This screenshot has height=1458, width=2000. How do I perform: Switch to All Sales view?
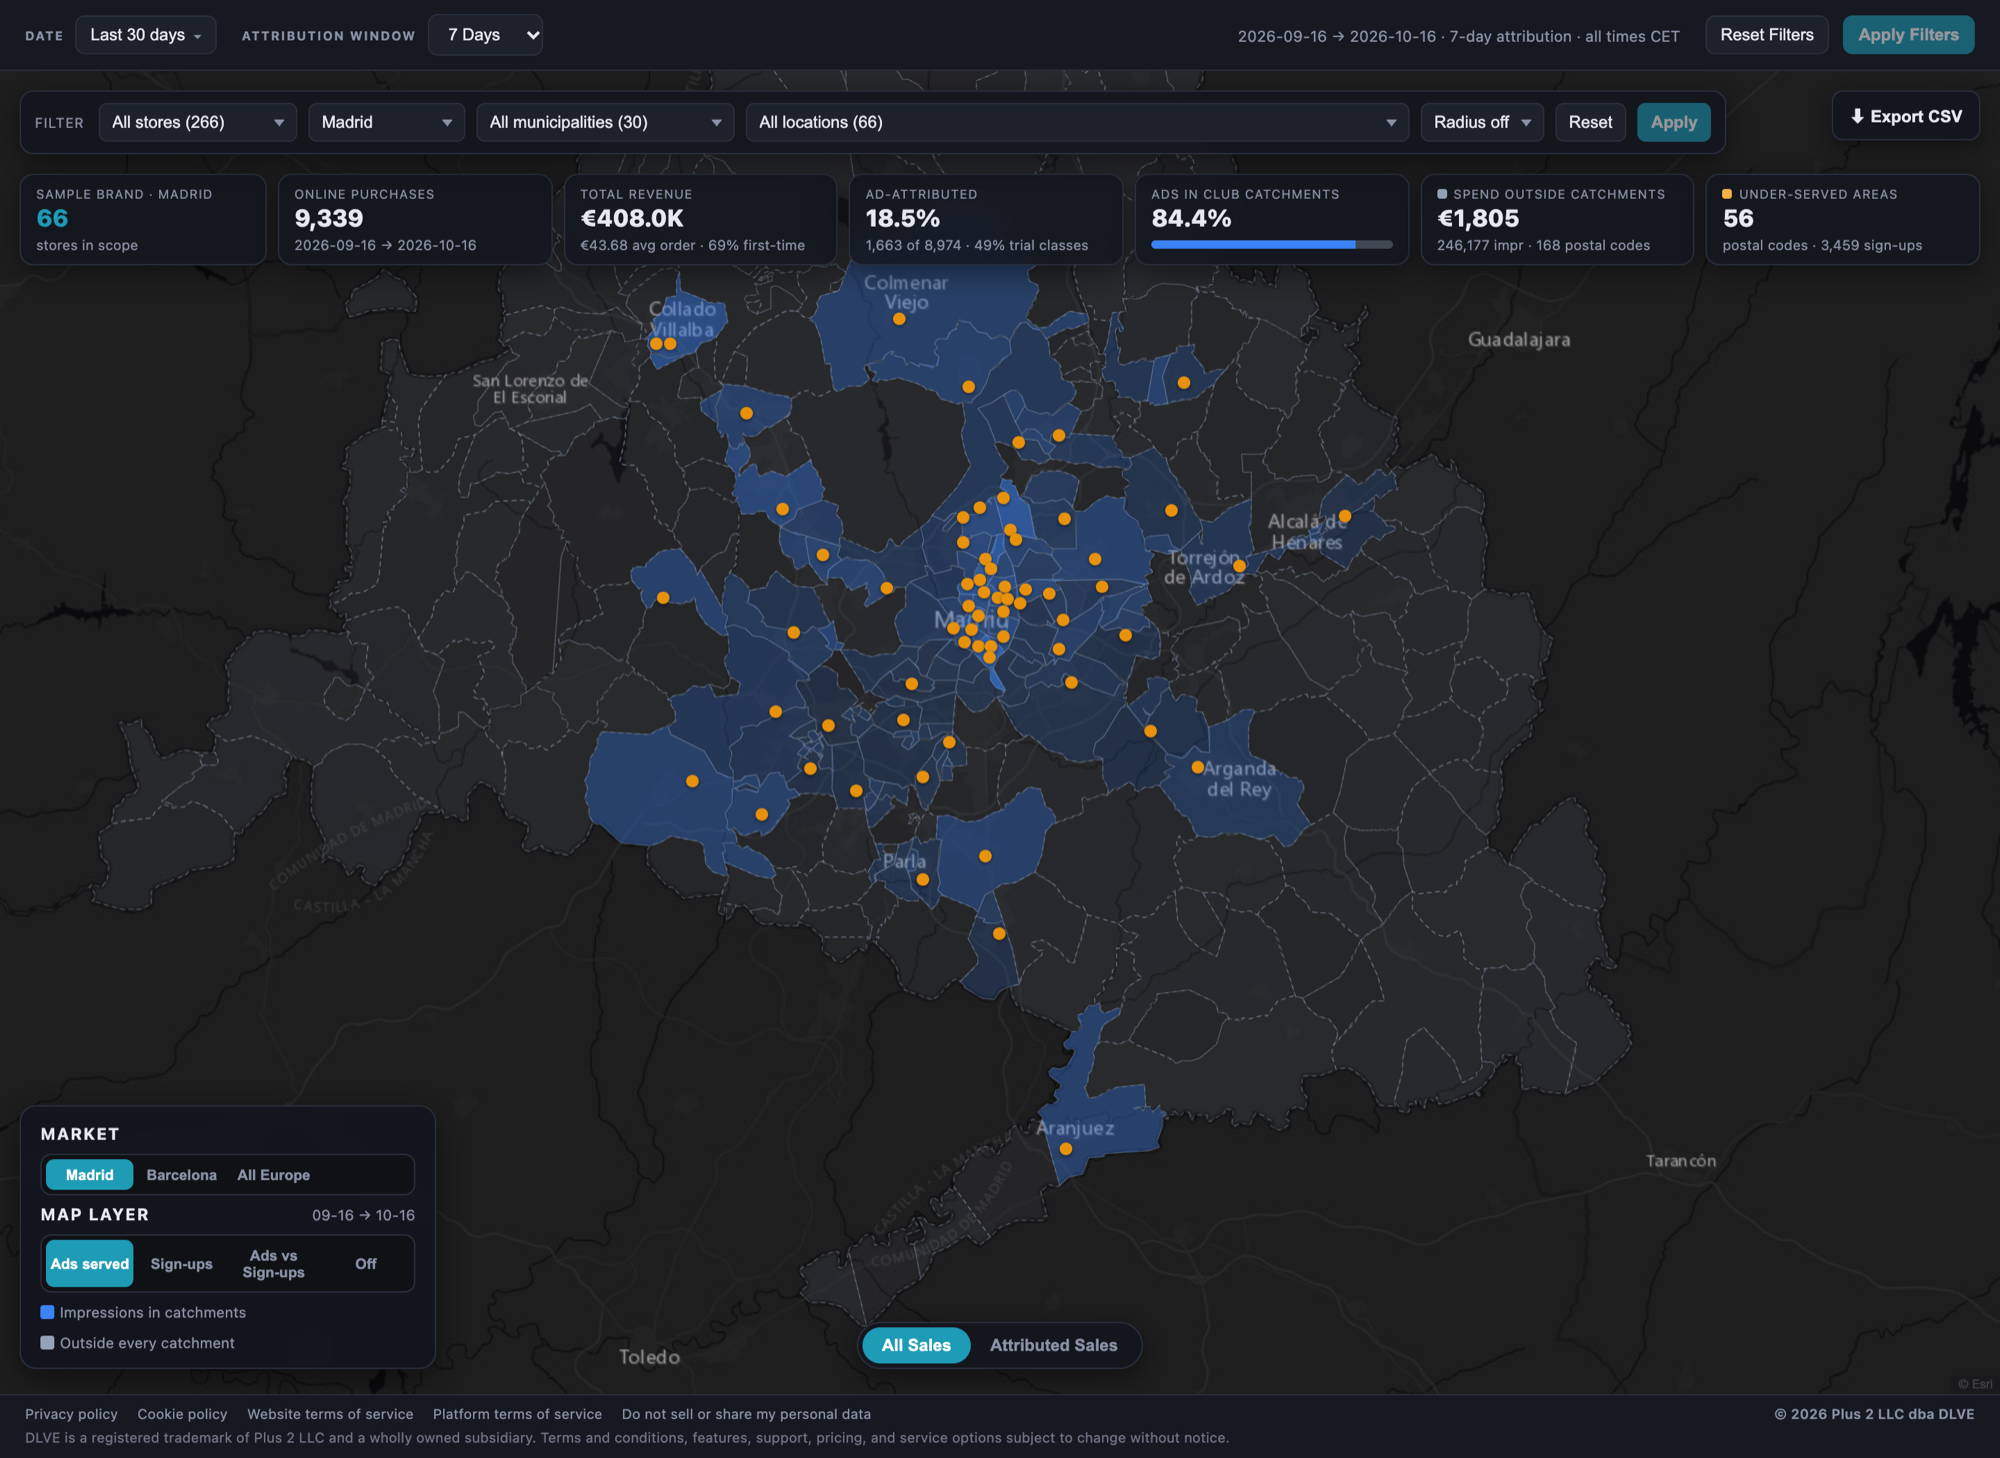coord(916,1345)
